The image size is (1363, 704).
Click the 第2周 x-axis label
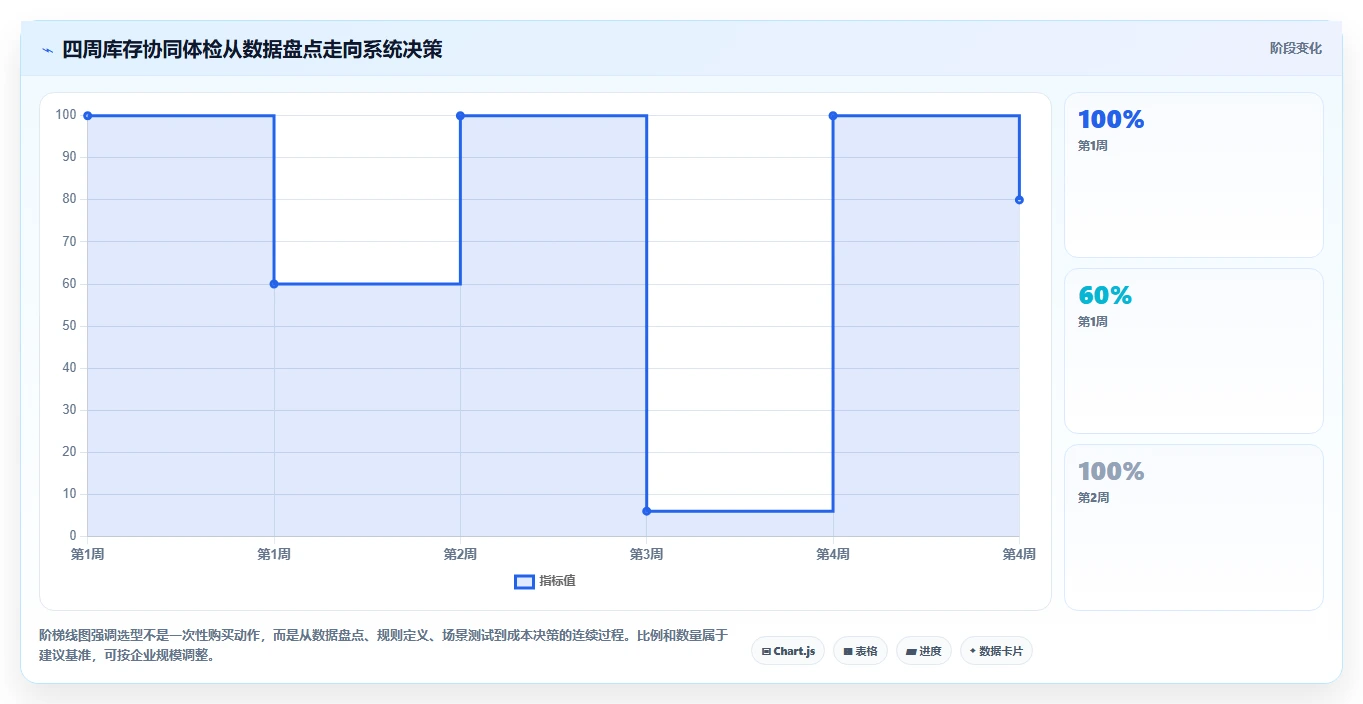pos(460,554)
